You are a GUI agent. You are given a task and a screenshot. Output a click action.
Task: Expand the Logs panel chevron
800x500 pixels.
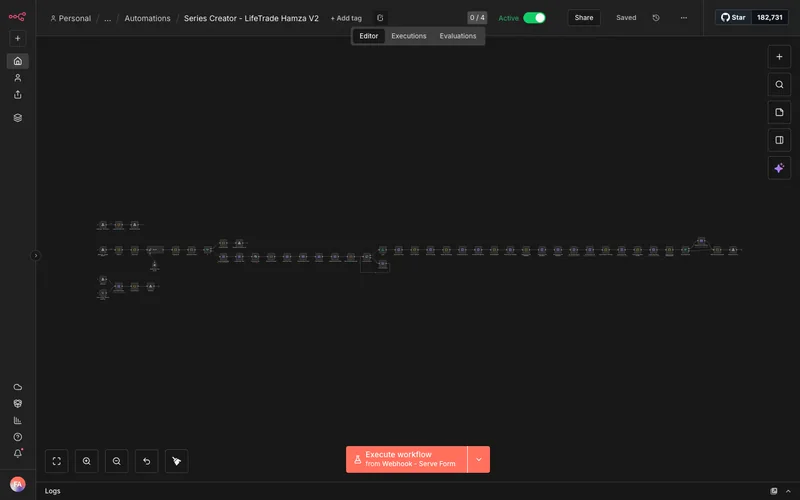[x=788, y=491]
